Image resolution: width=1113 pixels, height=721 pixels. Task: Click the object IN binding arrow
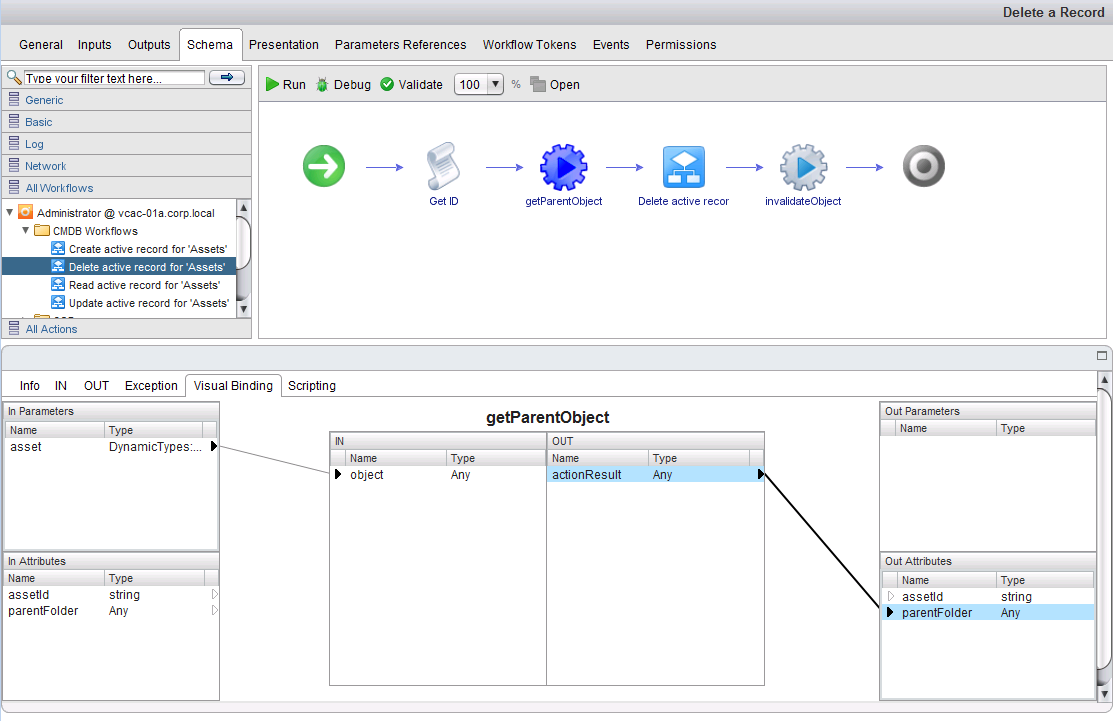(x=339, y=474)
